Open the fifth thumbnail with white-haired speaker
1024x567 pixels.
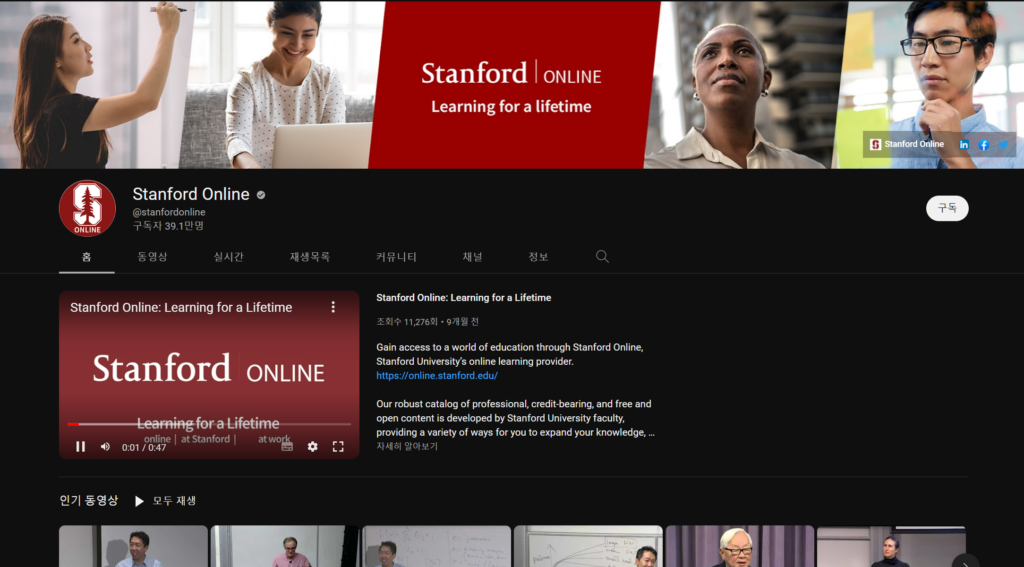pyautogui.click(x=739, y=546)
